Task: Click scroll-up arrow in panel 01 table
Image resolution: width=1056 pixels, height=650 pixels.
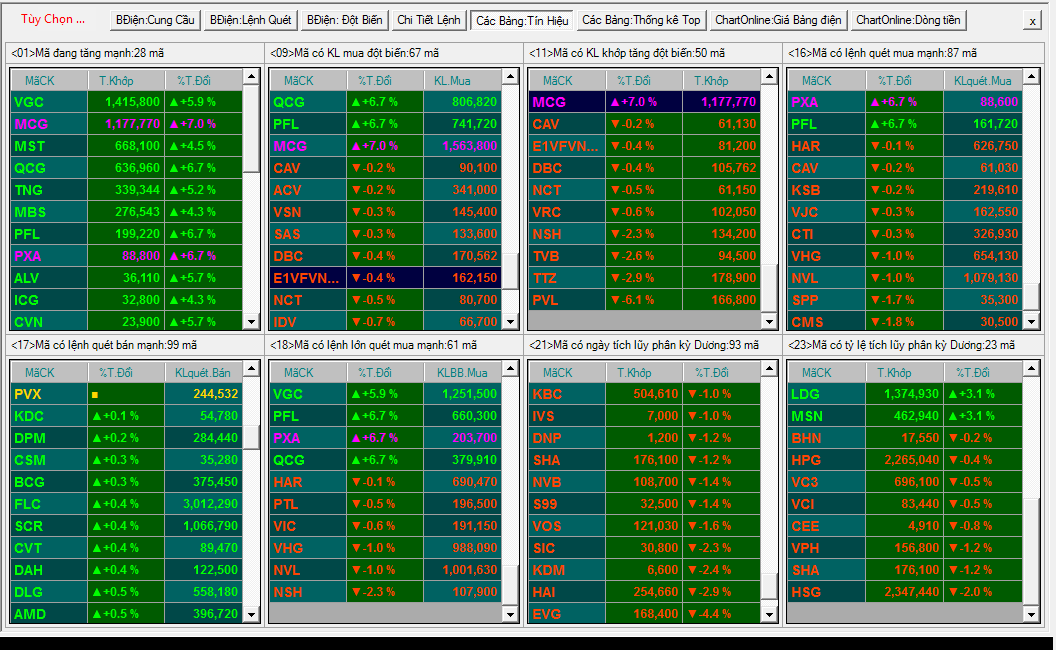Action: (251, 77)
